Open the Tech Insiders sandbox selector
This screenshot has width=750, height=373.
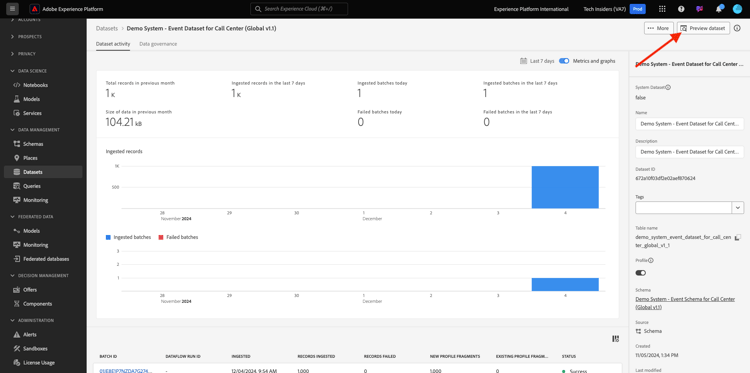coord(605,9)
